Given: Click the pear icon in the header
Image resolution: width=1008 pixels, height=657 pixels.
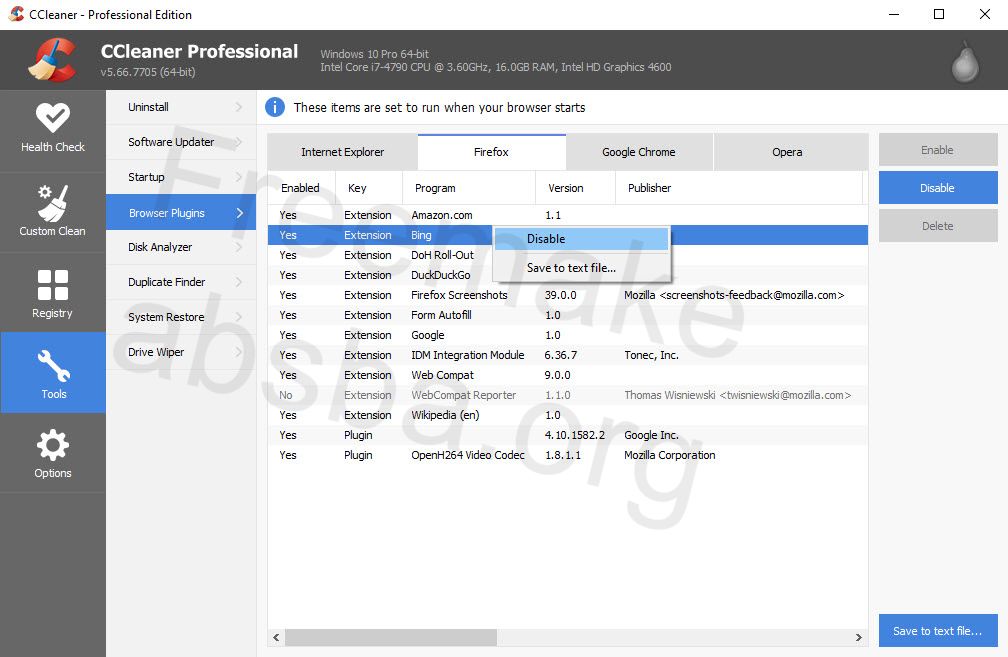Looking at the screenshot, I should [x=965, y=62].
